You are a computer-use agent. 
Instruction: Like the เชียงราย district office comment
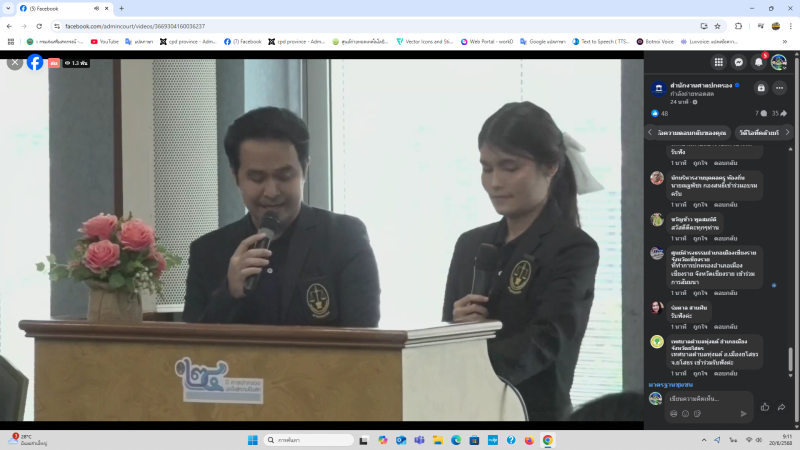point(700,293)
